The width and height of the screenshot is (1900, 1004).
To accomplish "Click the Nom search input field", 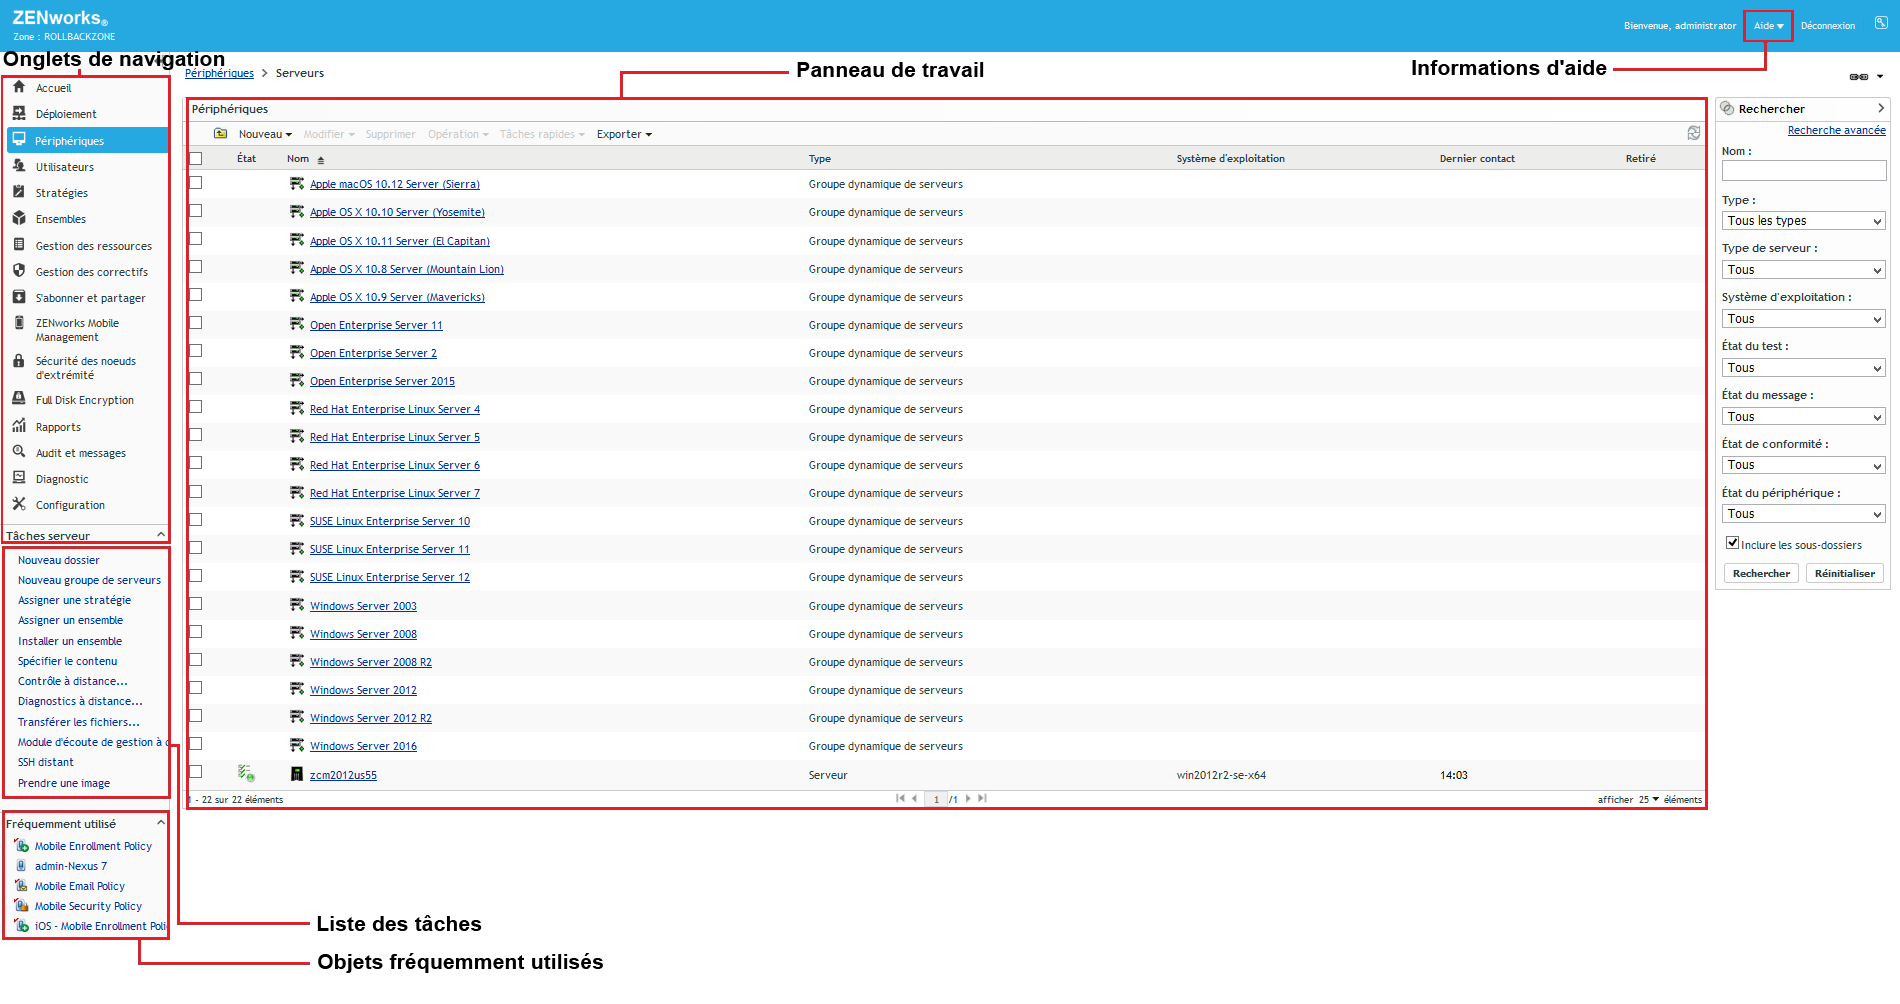I will coord(1804,171).
